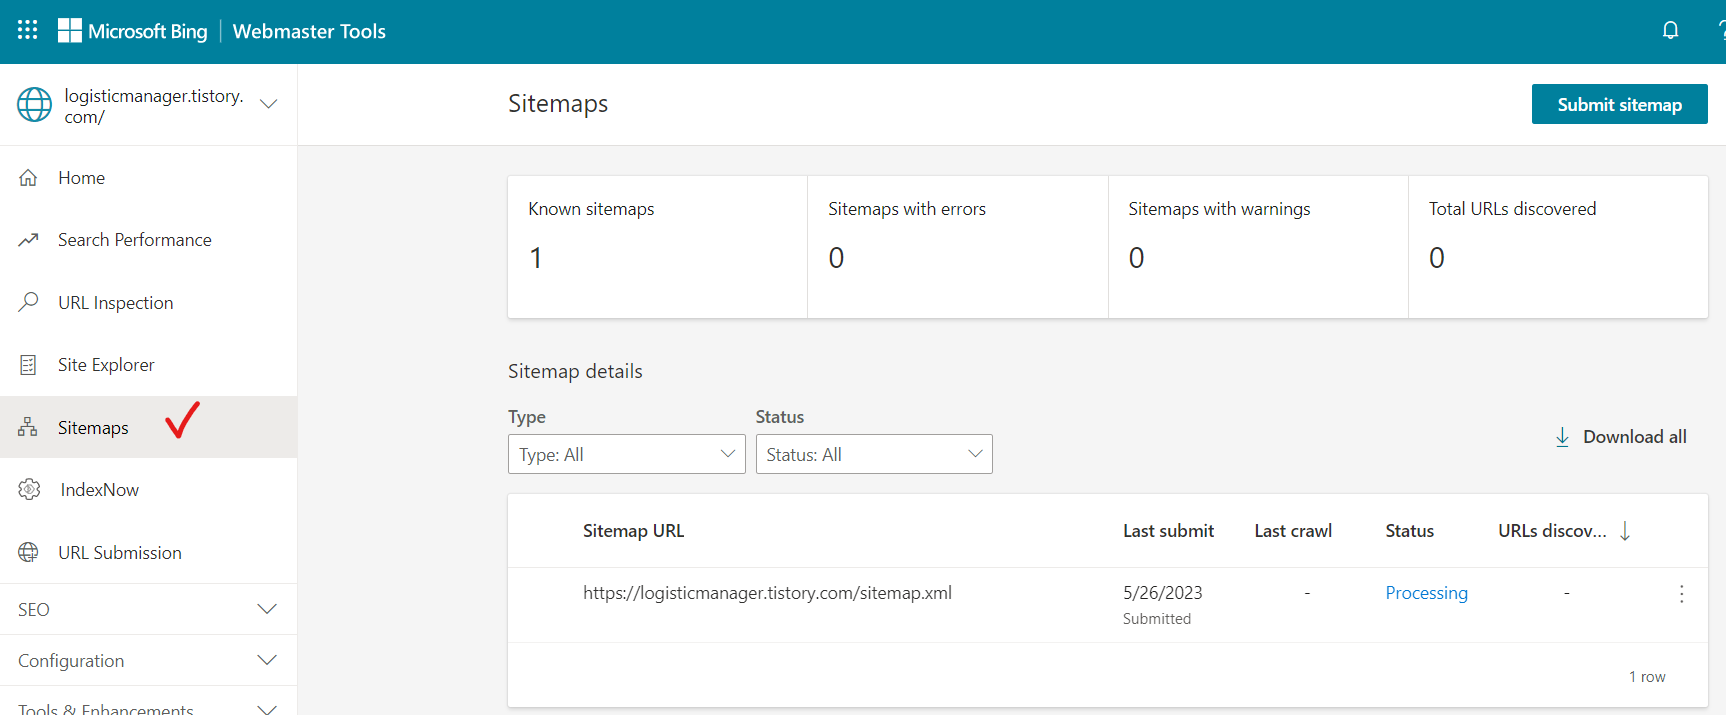Click the Sitemap URL column header

pyautogui.click(x=634, y=531)
